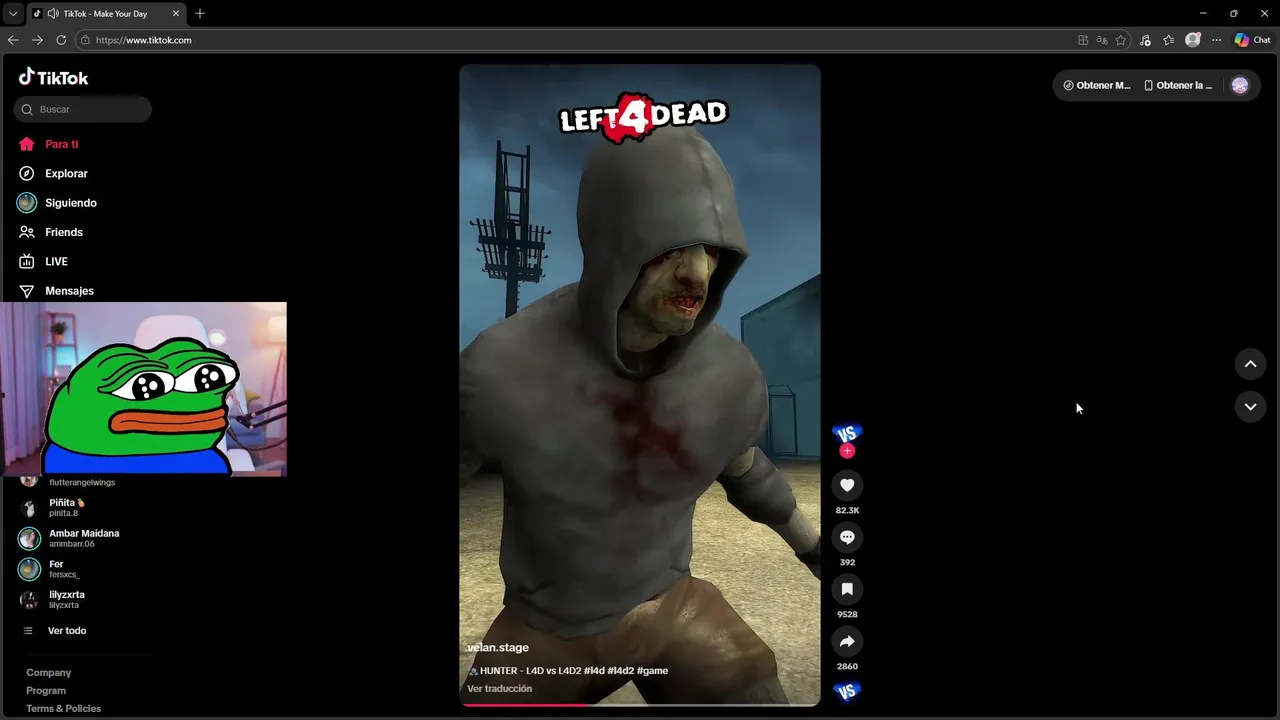Screen dimensions: 1280x720
Task: Share the video using the arrow icon
Action: (847, 641)
